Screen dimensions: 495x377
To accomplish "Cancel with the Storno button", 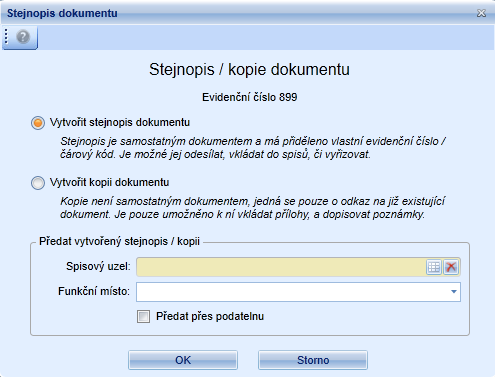I will pyautogui.click(x=313, y=360).
